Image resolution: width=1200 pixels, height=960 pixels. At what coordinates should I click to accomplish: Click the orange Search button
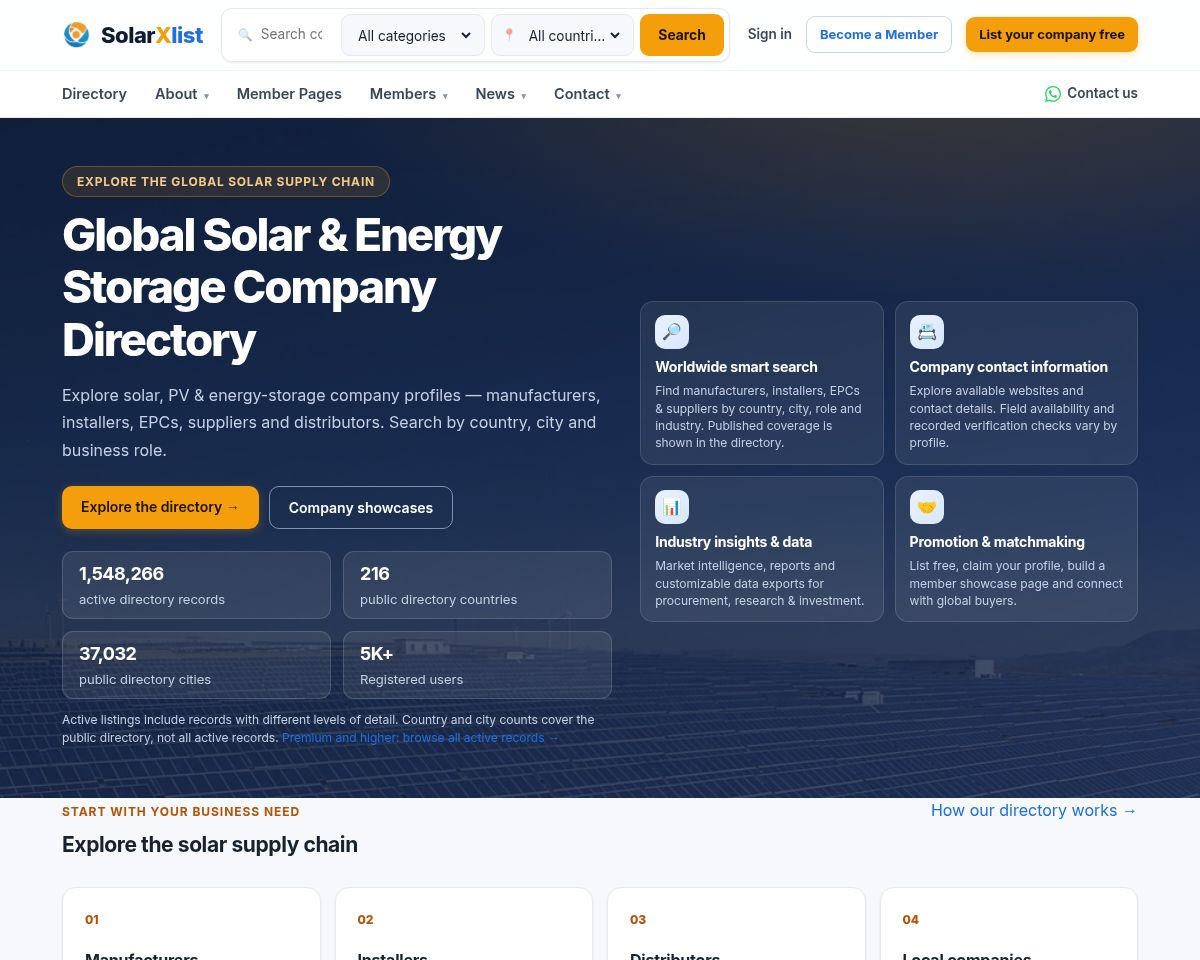pyautogui.click(x=682, y=35)
